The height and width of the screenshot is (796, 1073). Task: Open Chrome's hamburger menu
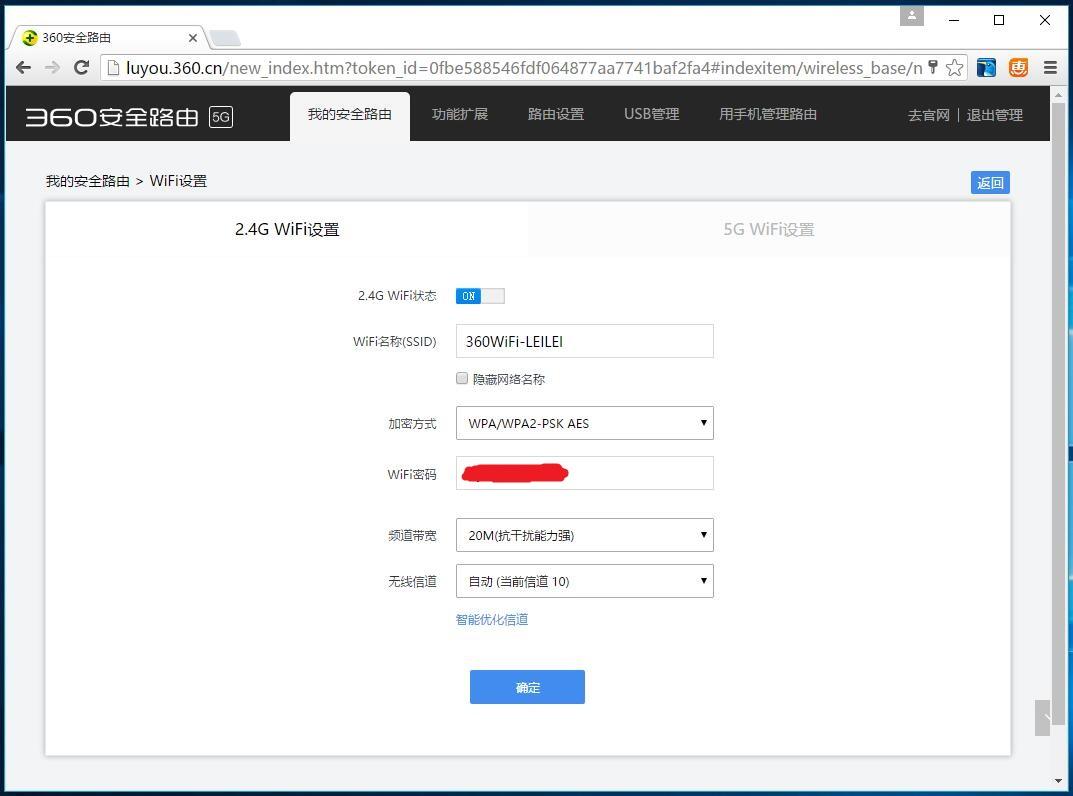[x=1051, y=67]
